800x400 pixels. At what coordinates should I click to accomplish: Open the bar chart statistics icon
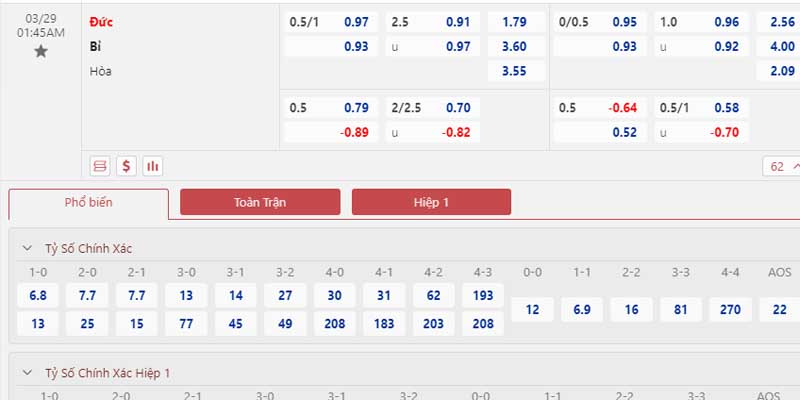pos(153,166)
